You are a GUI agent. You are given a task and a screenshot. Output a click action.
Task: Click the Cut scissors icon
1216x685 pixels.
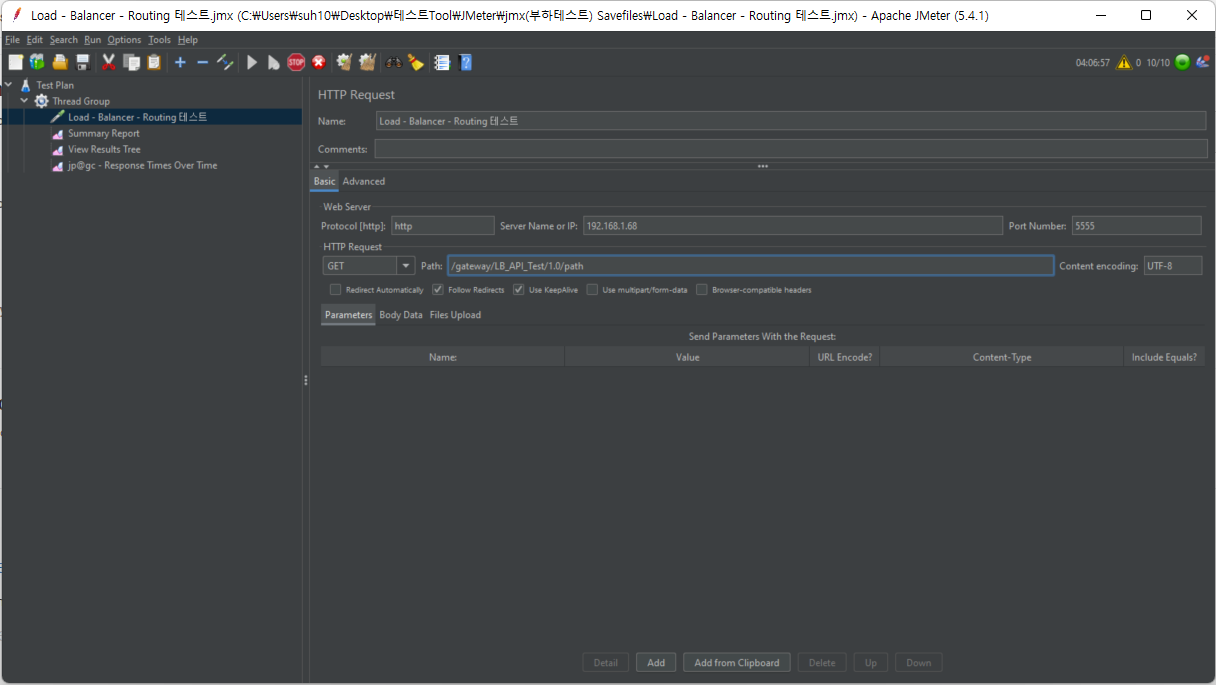(x=109, y=62)
